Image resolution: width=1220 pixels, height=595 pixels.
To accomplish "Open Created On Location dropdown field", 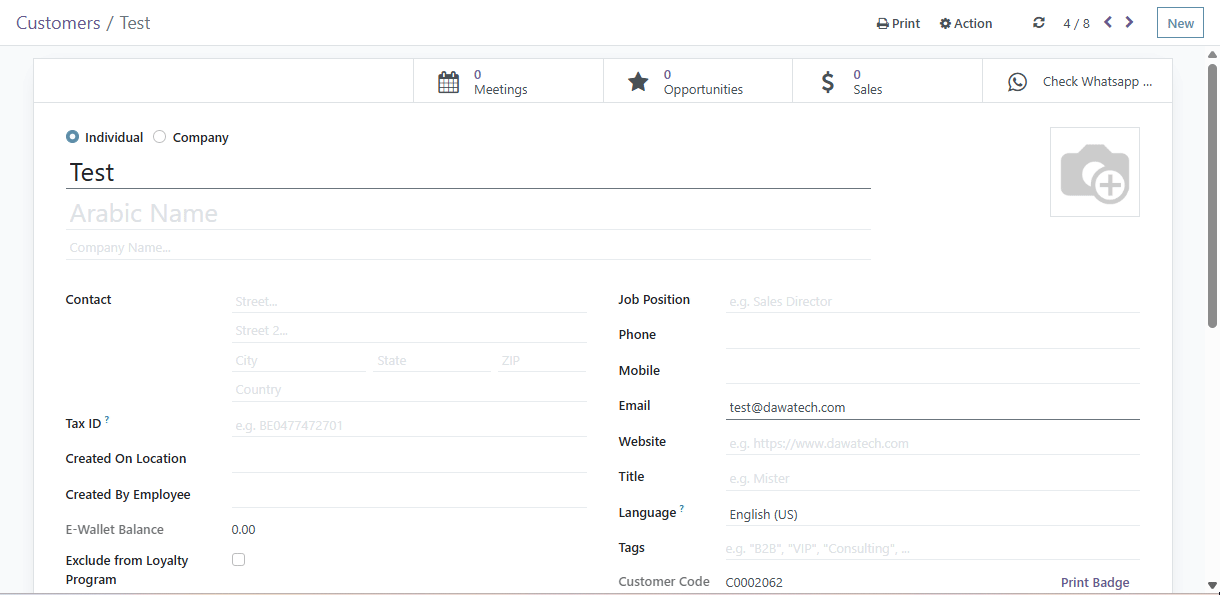I will [x=409, y=459].
